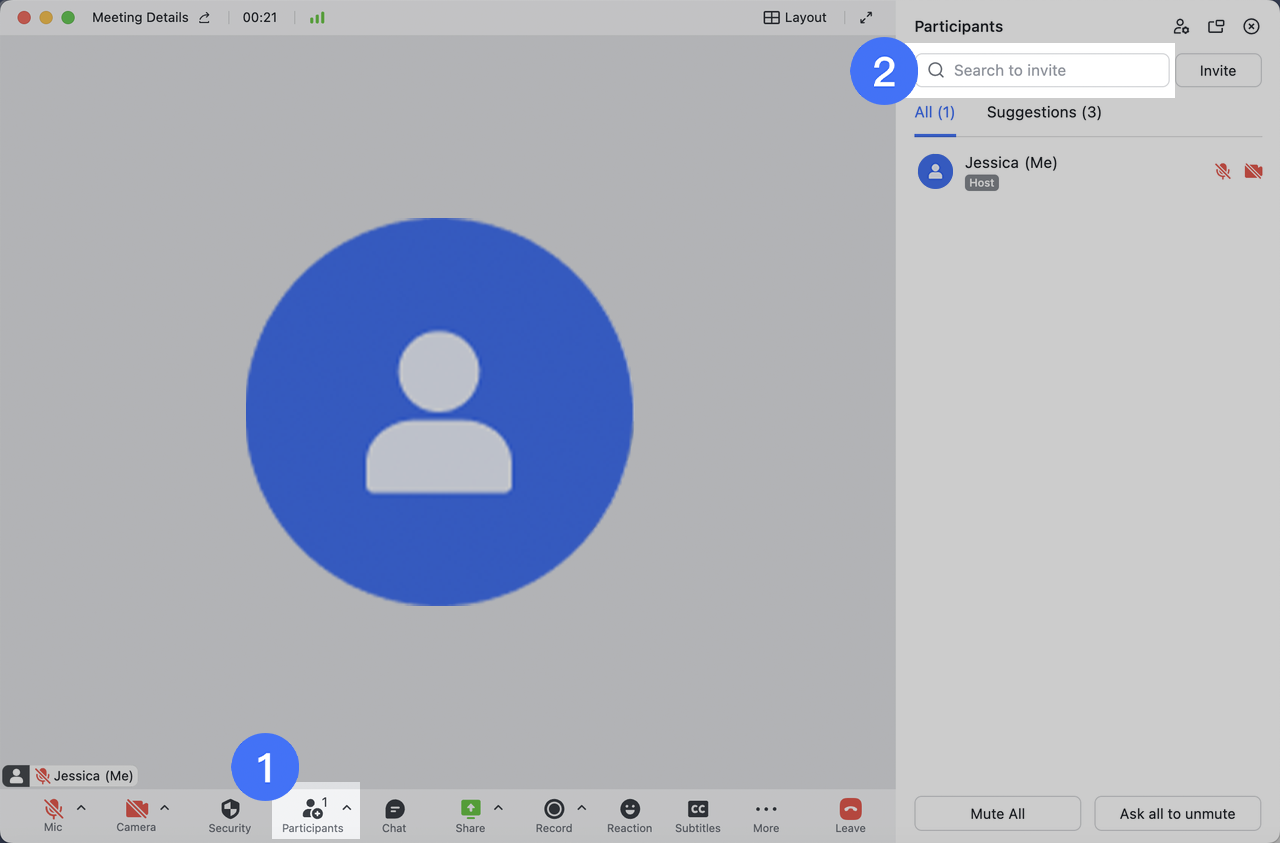Click Mute All button
Screen dimensions: 1280x843
[x=997, y=813]
